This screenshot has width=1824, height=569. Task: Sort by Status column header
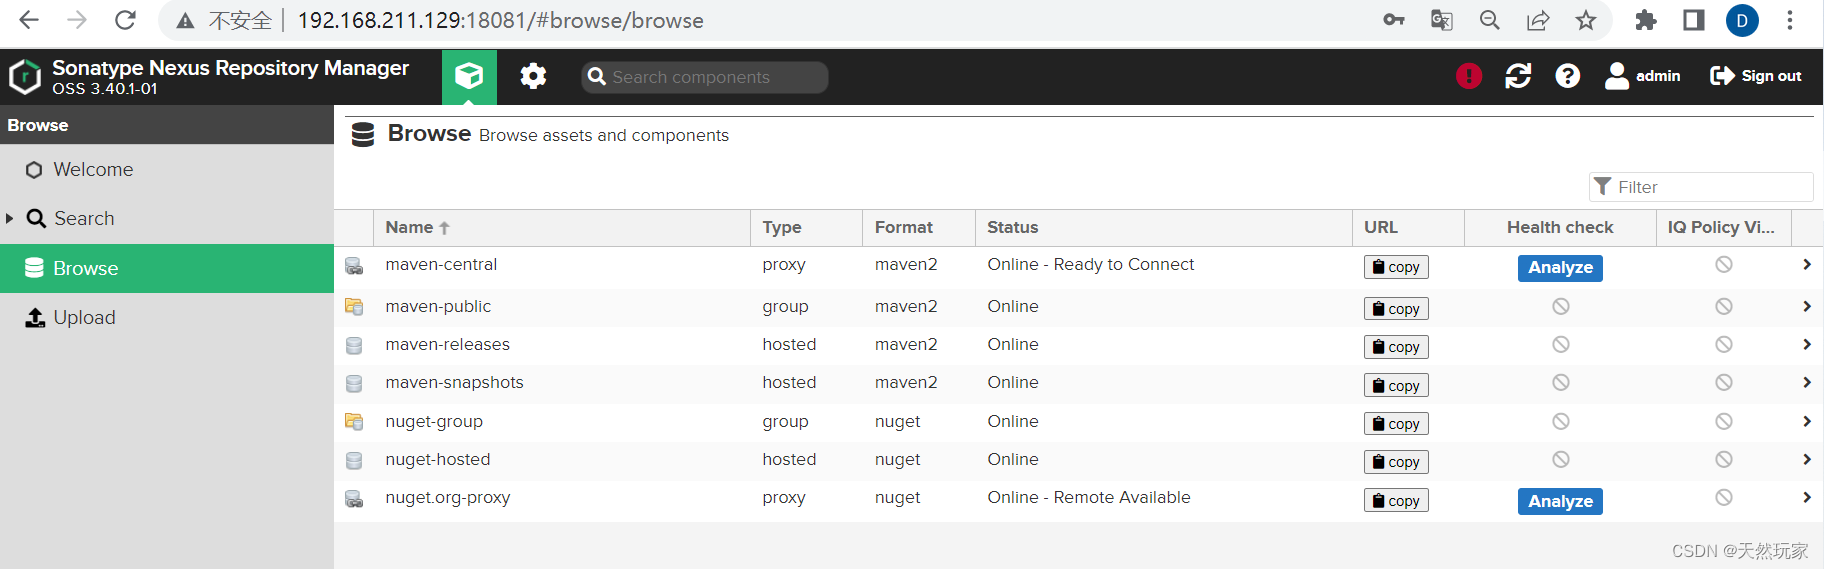point(1163,227)
